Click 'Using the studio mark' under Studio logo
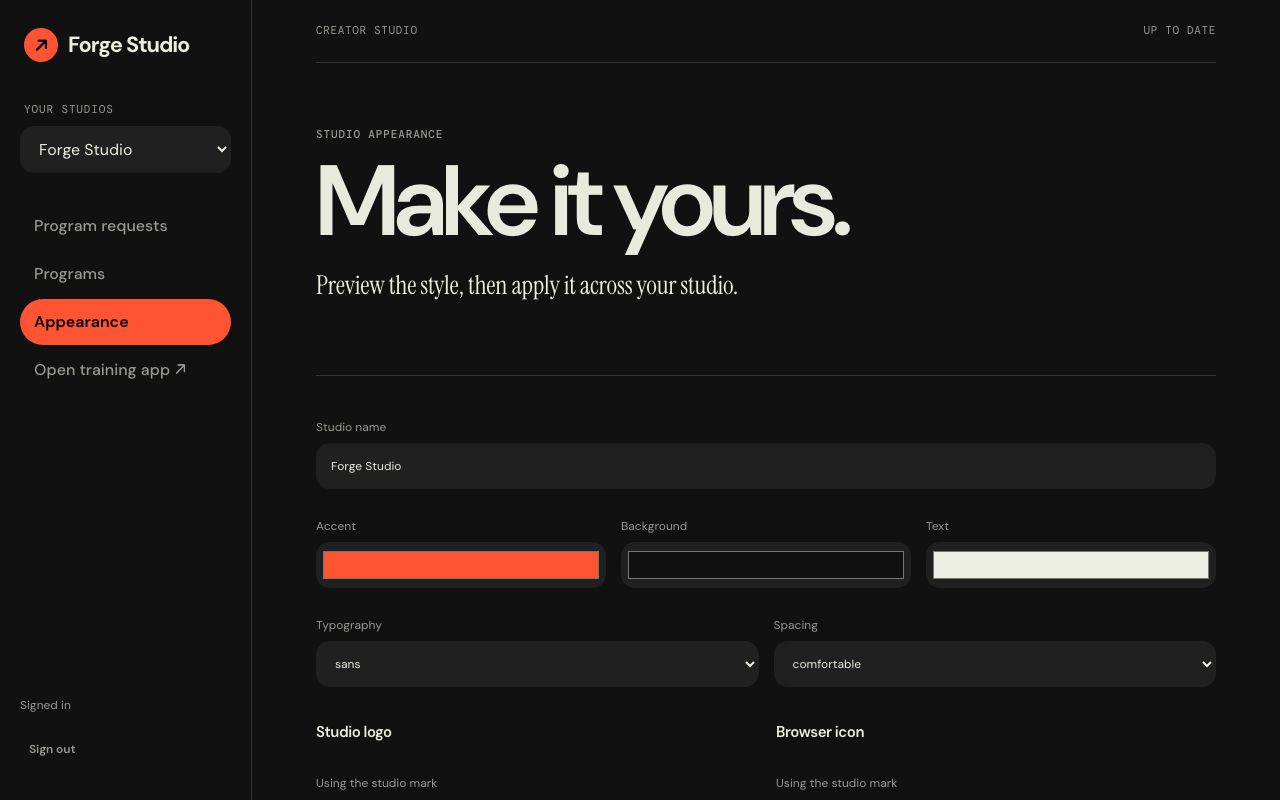Viewport: 1280px width, 800px height. coord(377,783)
